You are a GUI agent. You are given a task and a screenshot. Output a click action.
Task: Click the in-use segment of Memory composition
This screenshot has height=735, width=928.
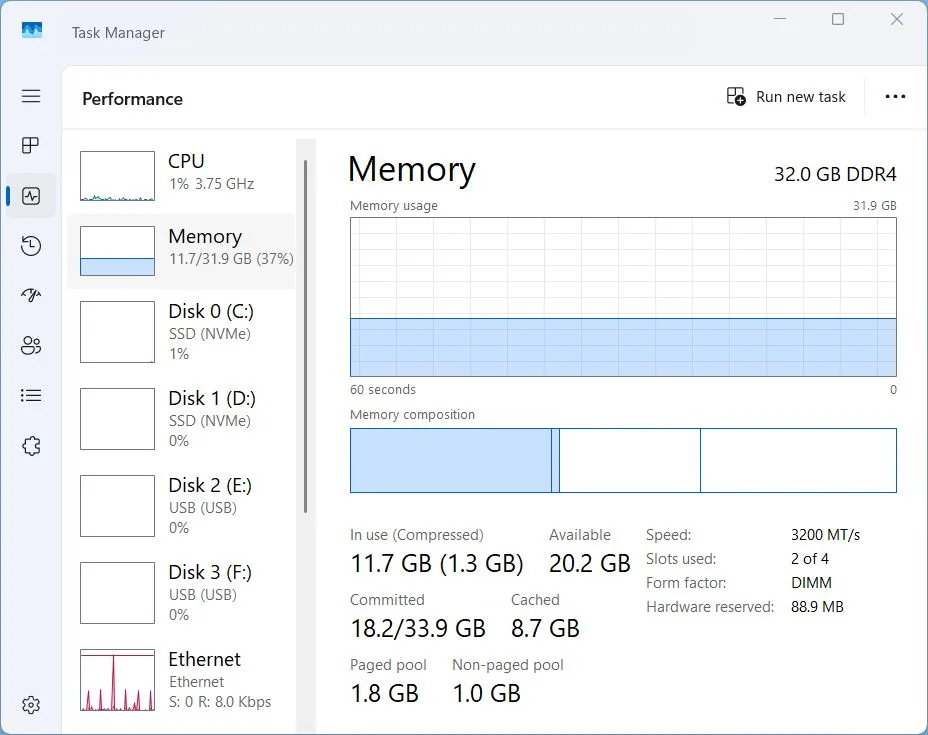[x=450, y=460]
